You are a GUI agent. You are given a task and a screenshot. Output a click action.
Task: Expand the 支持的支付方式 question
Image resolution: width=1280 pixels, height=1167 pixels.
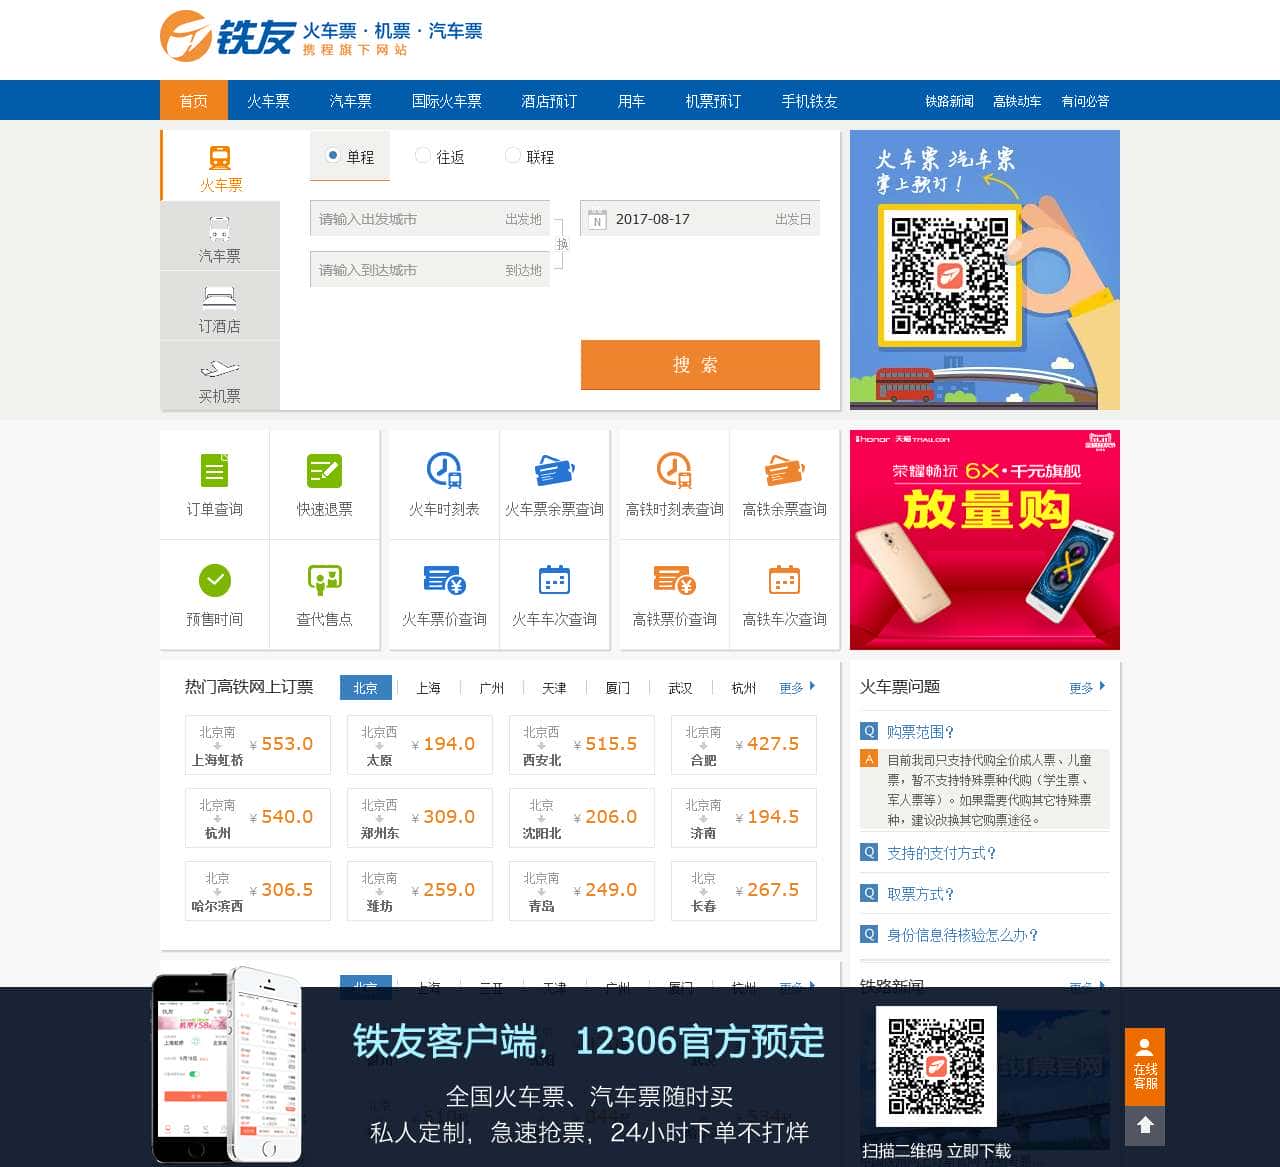click(x=941, y=853)
